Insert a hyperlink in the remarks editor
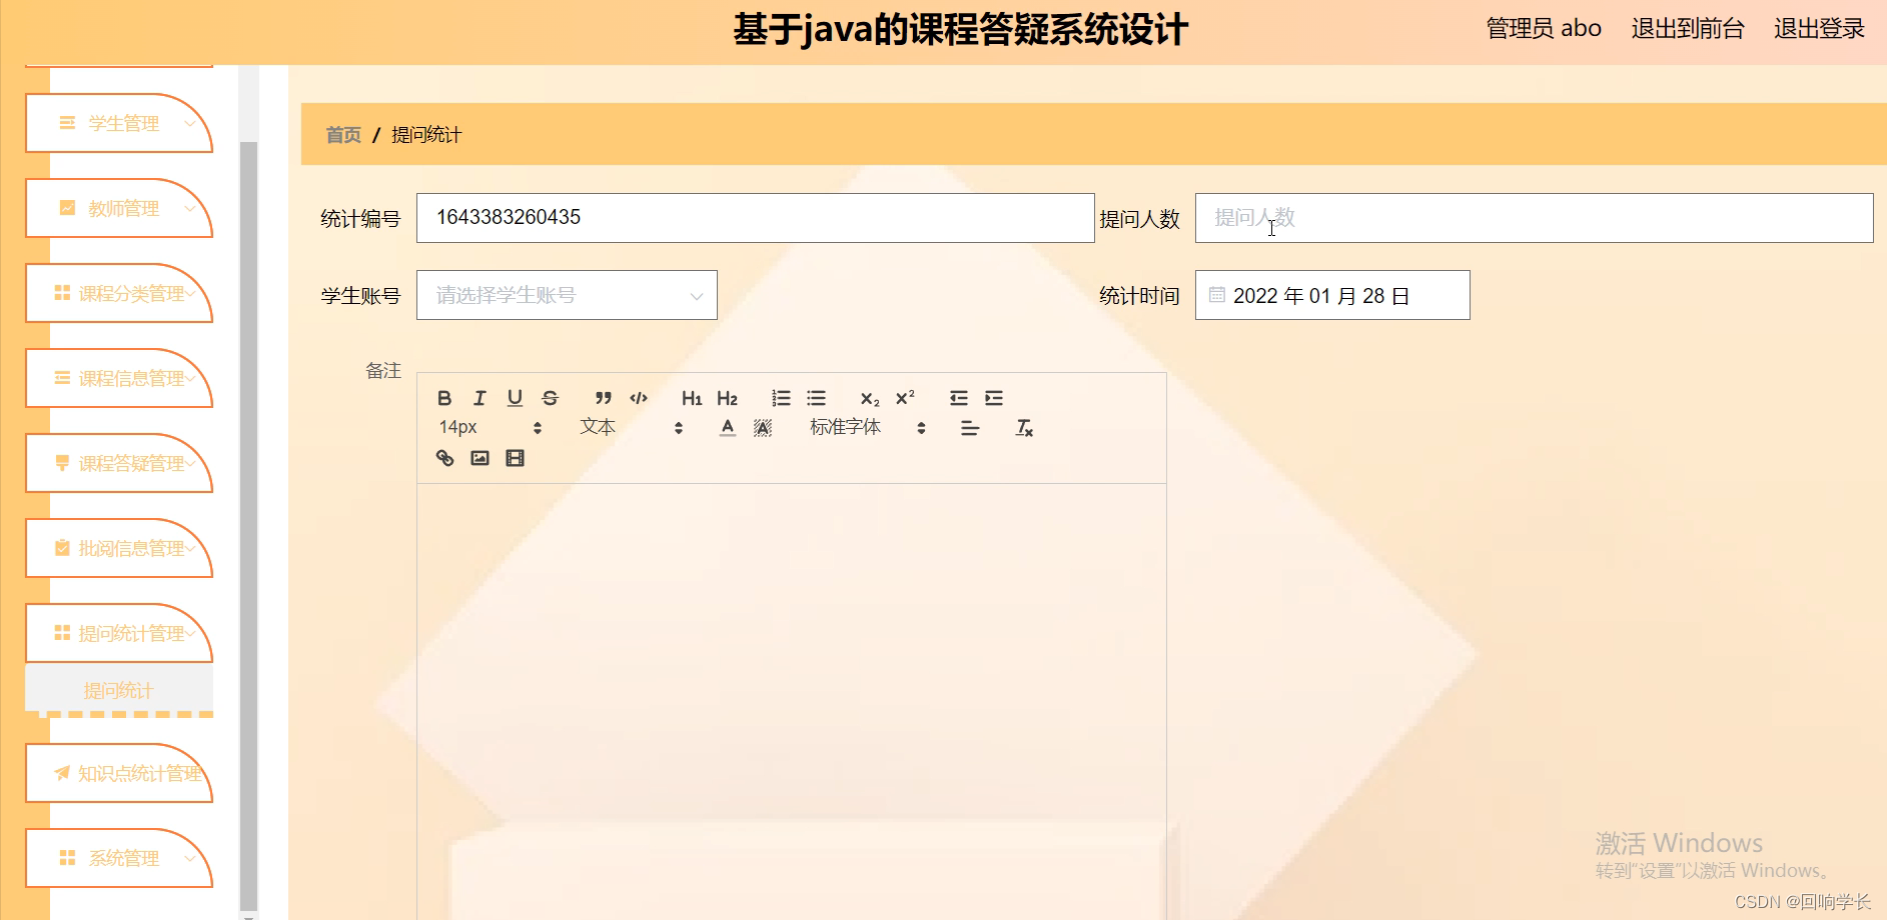The height and width of the screenshot is (920, 1887). (445, 457)
